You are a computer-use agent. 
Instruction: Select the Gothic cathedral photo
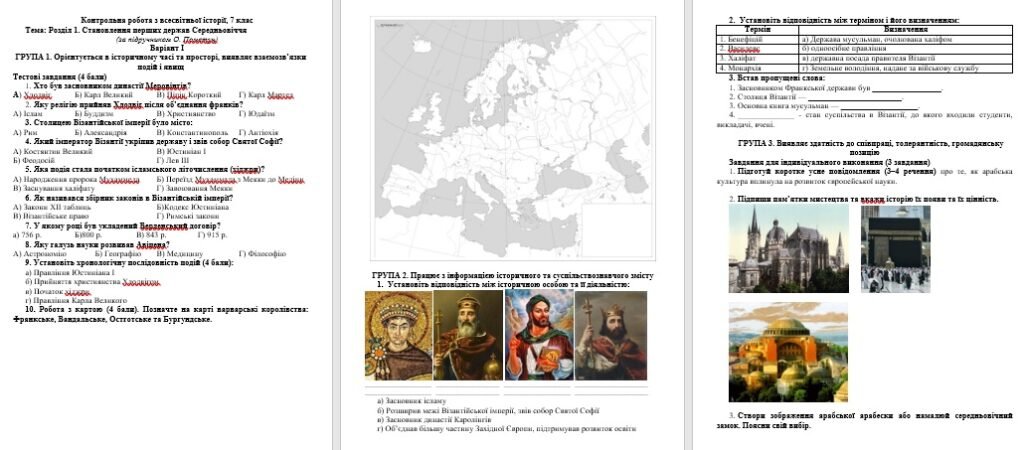coord(788,248)
